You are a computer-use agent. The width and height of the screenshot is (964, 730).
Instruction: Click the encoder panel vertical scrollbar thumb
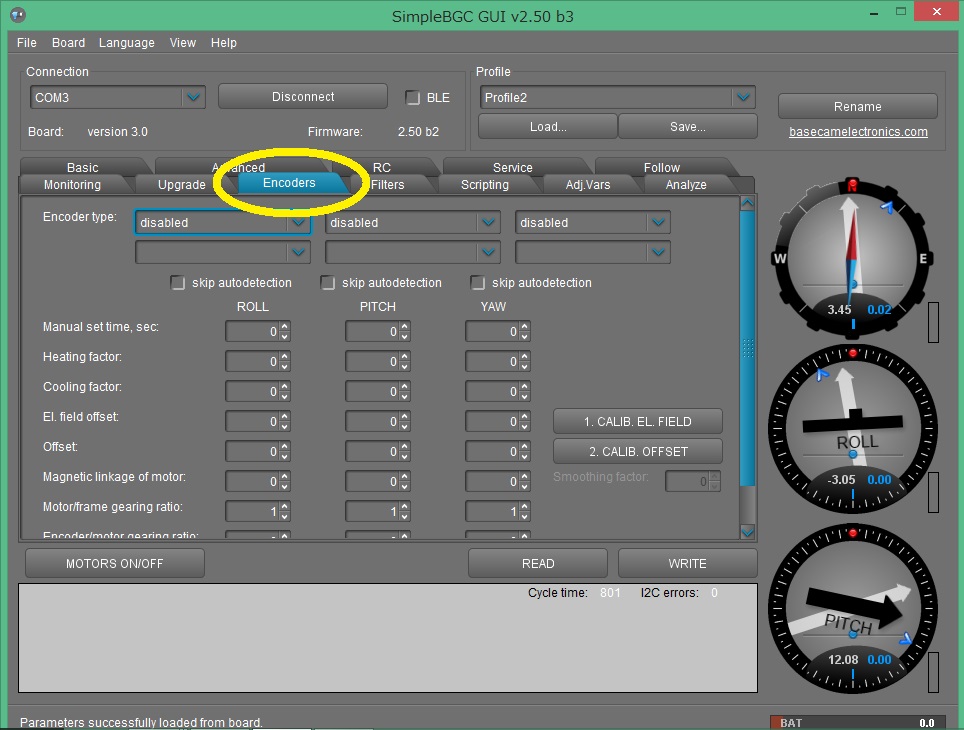tap(748, 348)
